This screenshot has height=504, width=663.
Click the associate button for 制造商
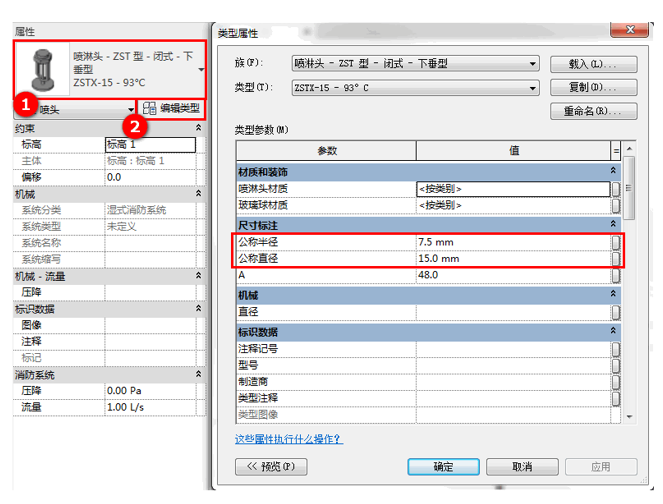point(616,382)
